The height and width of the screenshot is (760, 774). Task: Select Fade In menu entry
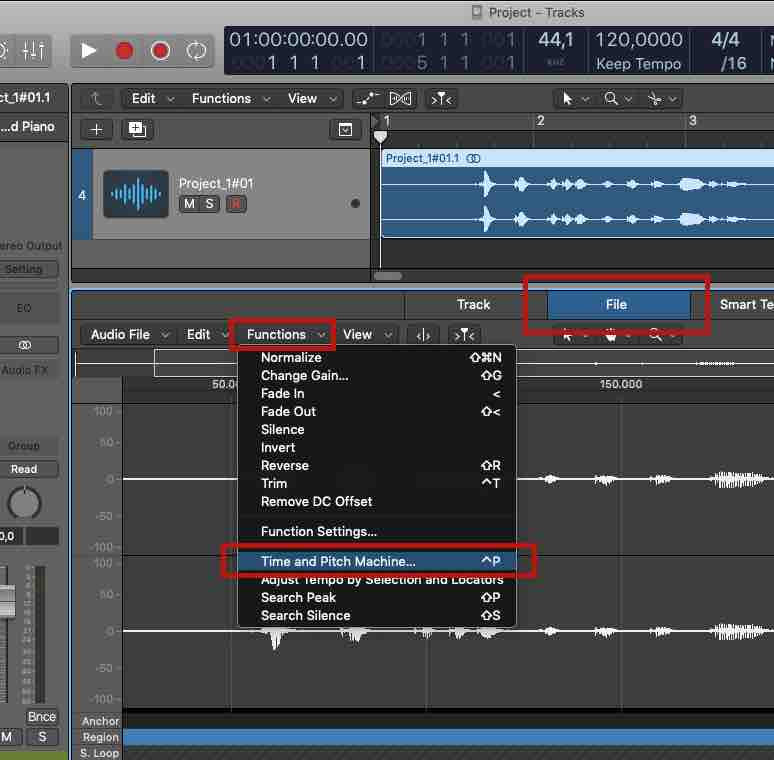coord(377,394)
